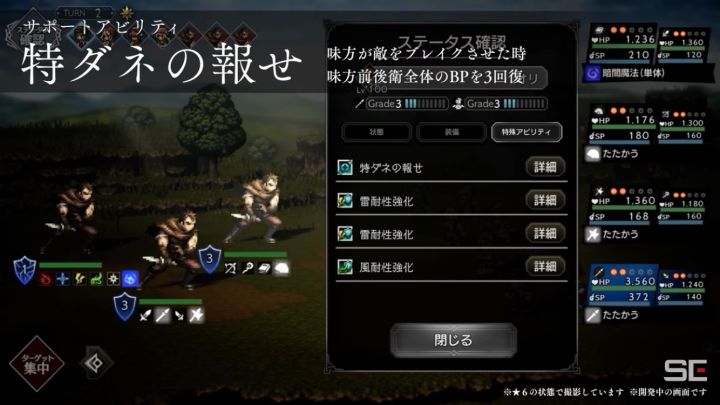Select the 暗闇魔法(単体) skill icon
Image resolution: width=720 pixels, height=405 pixels.
(593, 73)
